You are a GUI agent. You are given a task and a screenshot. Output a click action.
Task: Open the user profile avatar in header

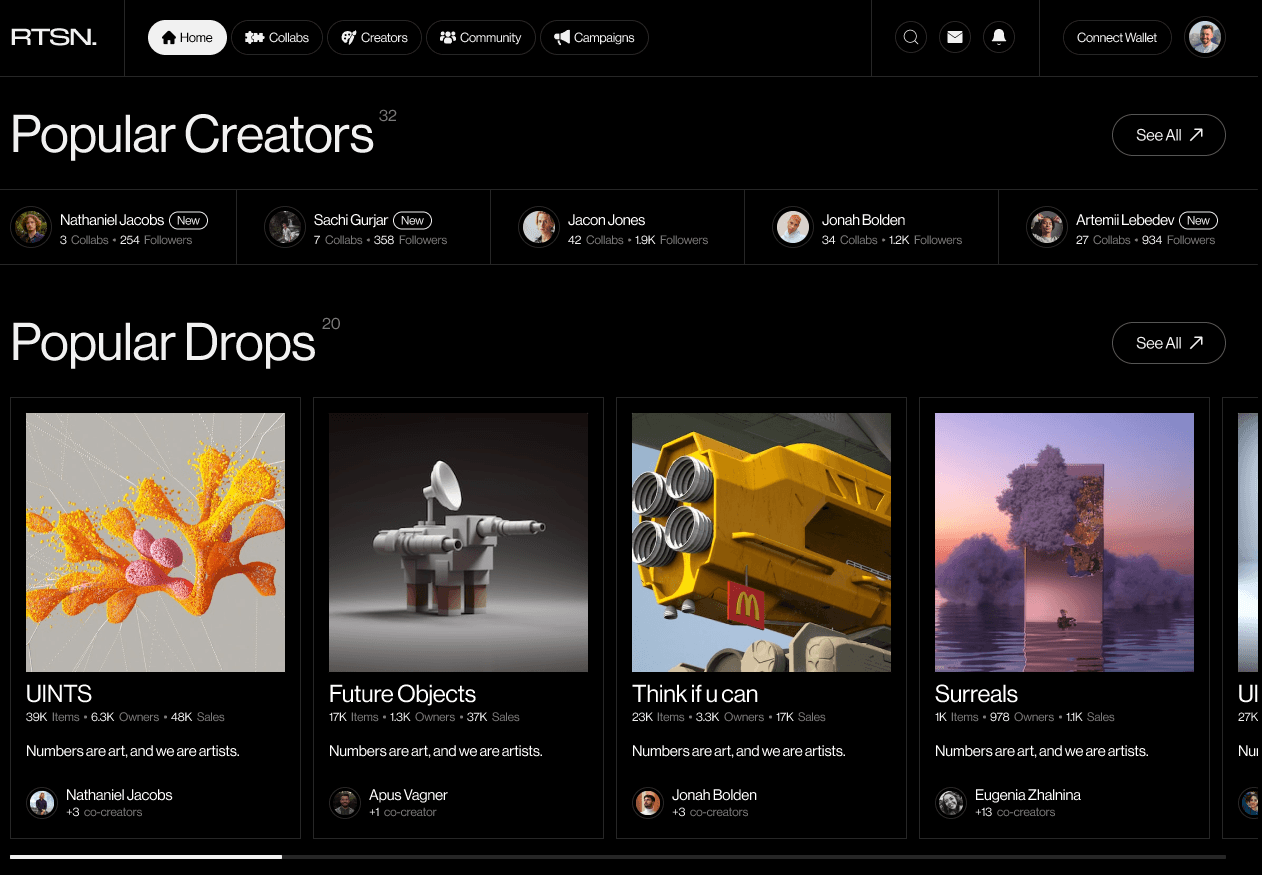click(1204, 38)
